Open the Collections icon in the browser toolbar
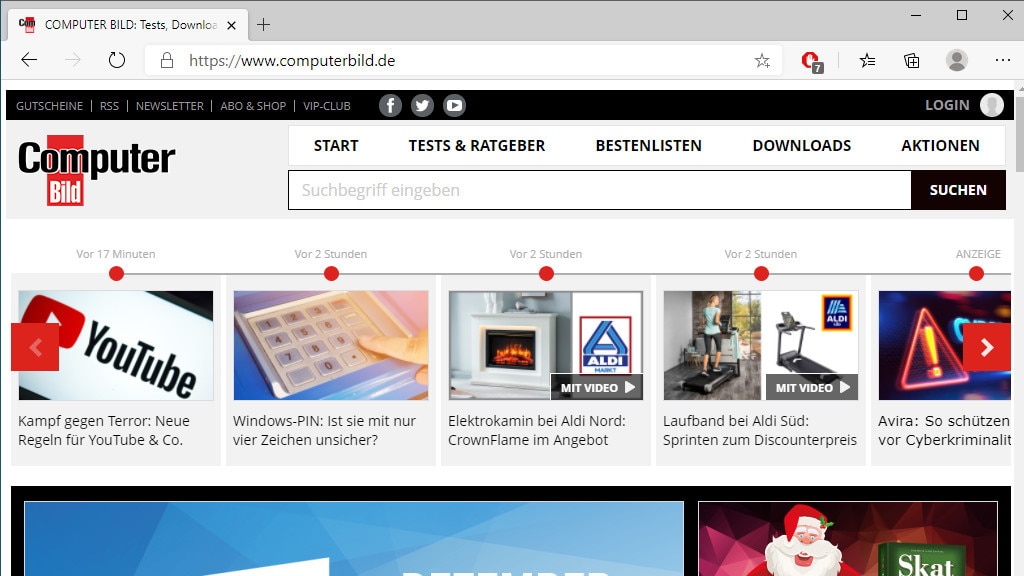 (x=911, y=60)
